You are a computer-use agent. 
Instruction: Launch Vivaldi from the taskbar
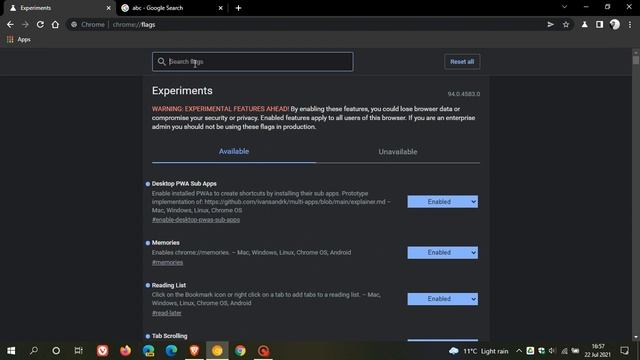tap(102, 351)
